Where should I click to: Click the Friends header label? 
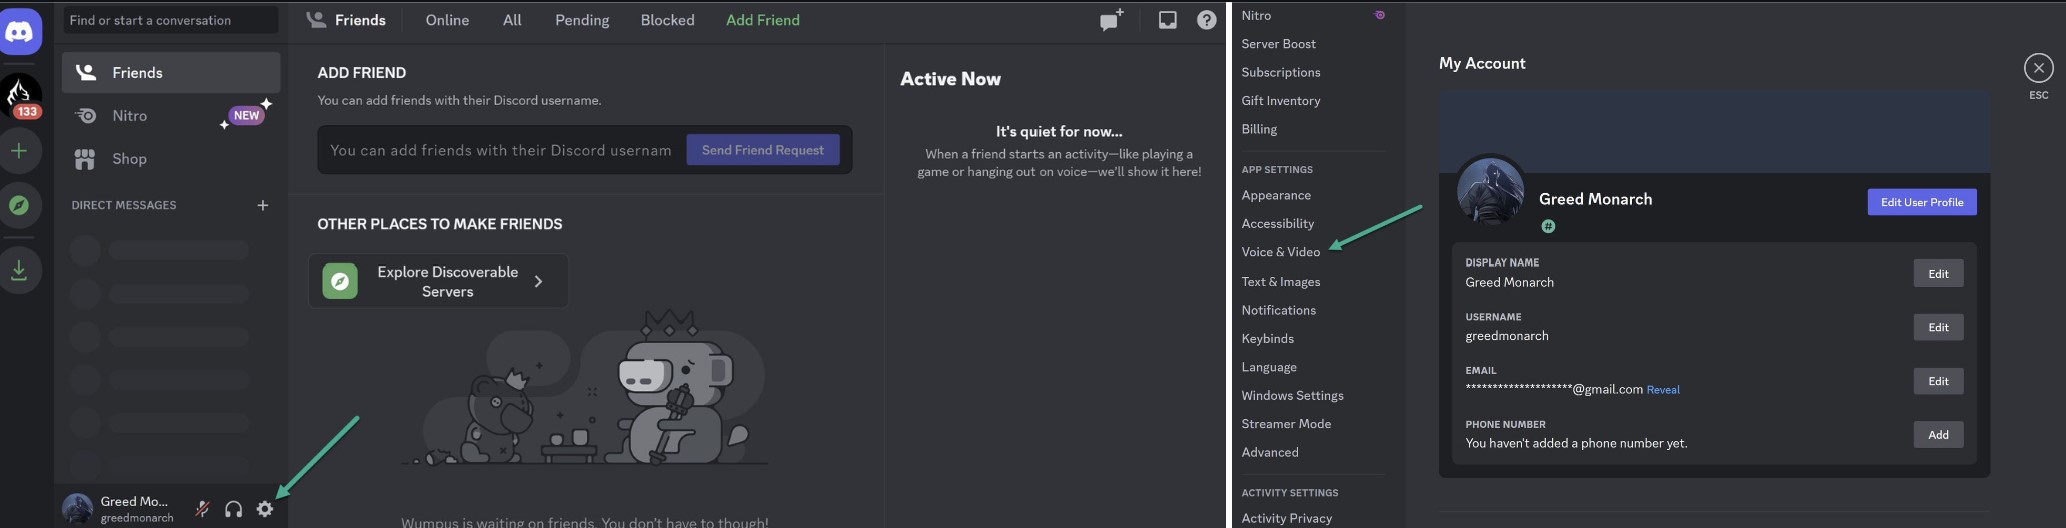[360, 20]
